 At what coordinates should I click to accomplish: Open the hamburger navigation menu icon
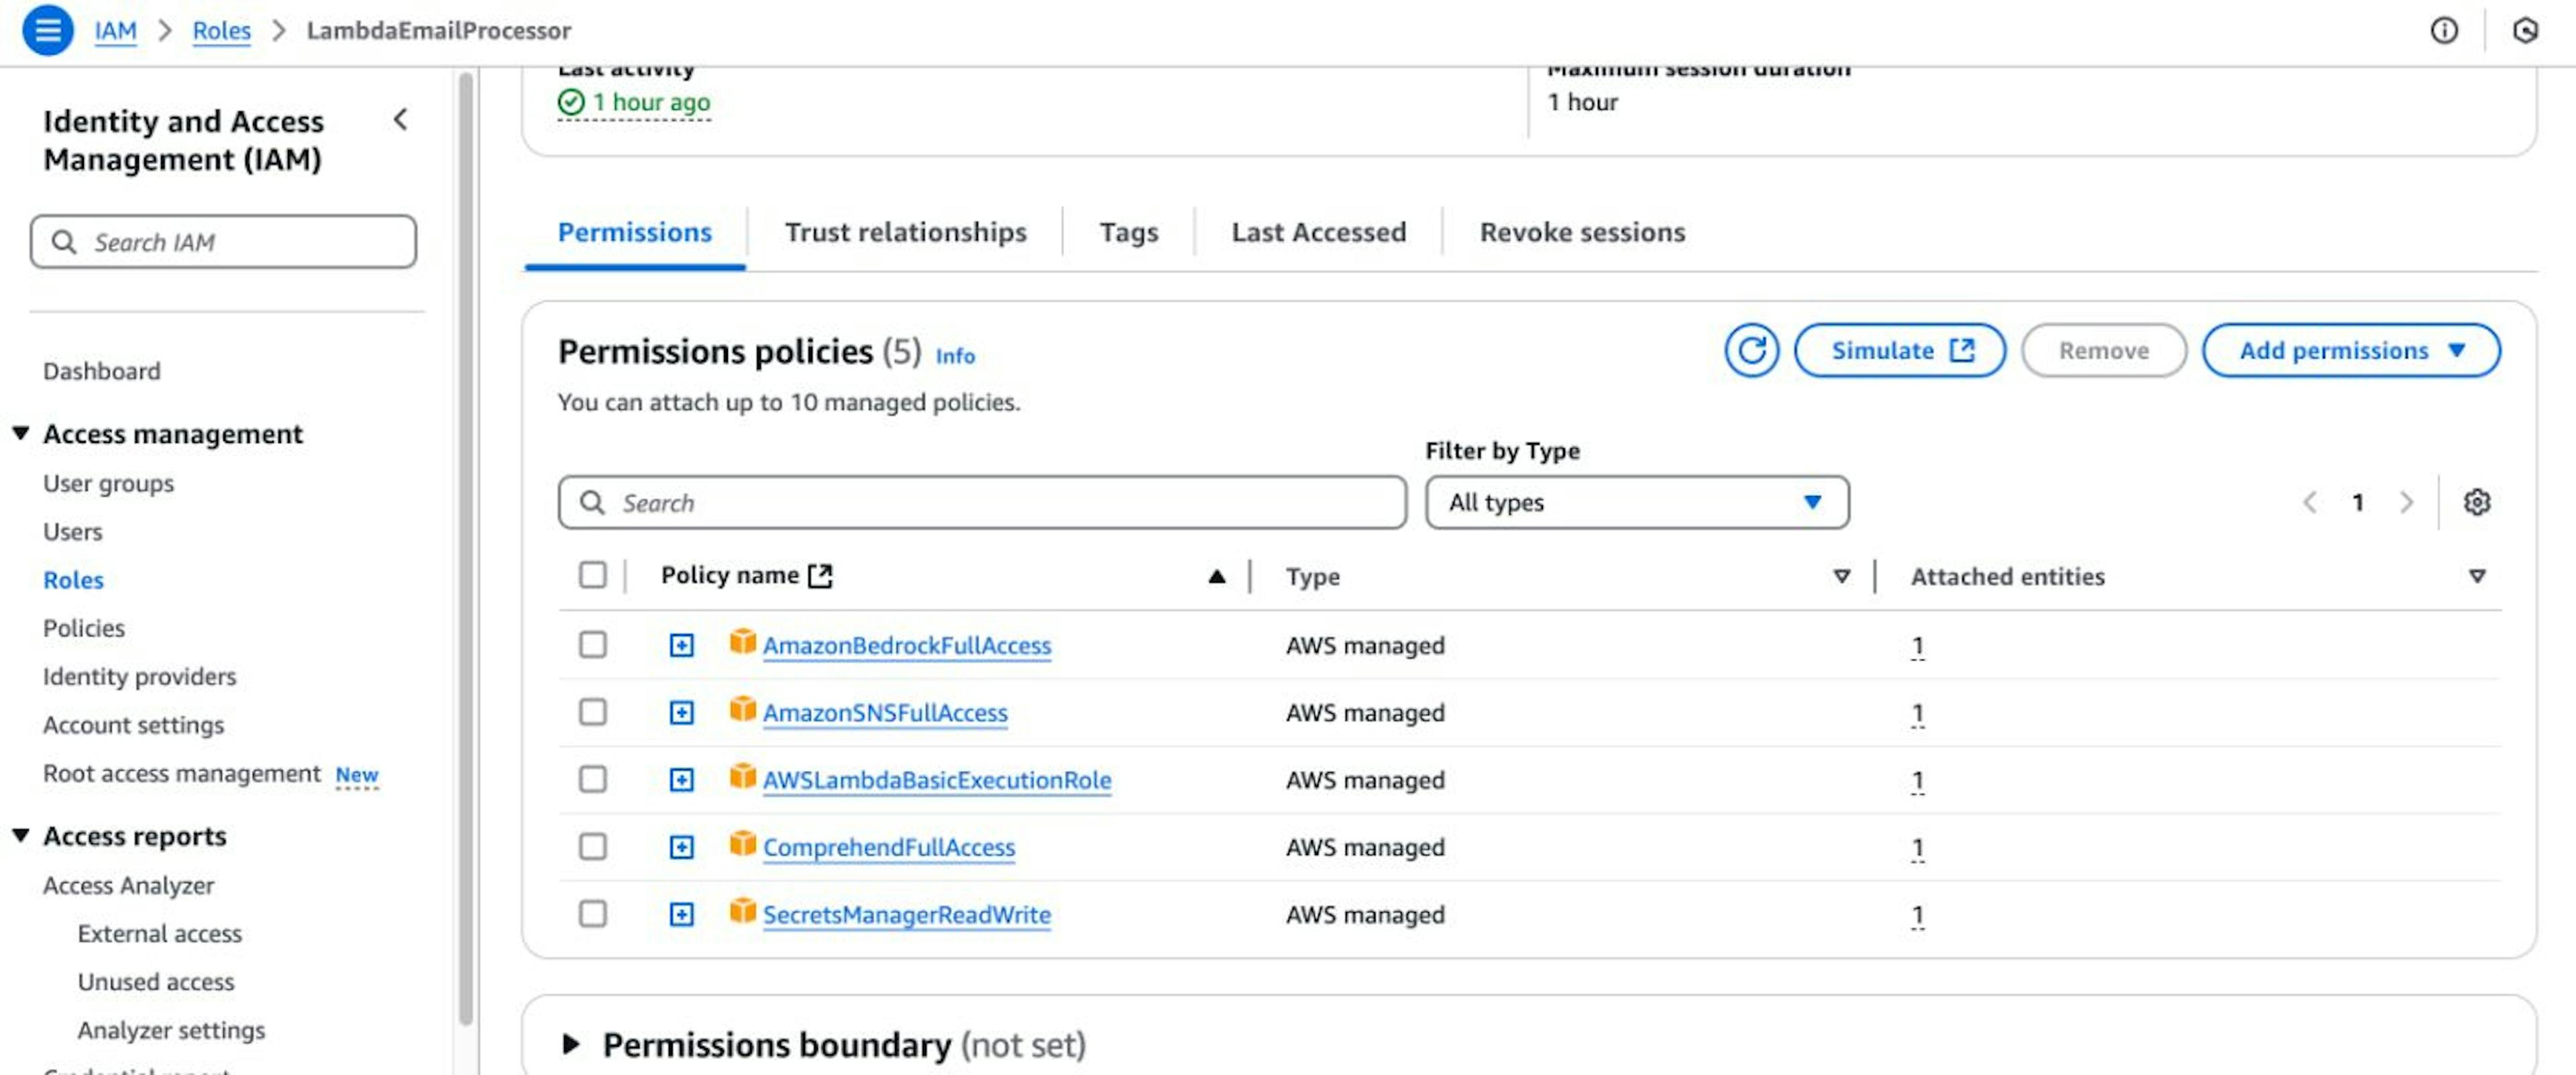(x=47, y=30)
